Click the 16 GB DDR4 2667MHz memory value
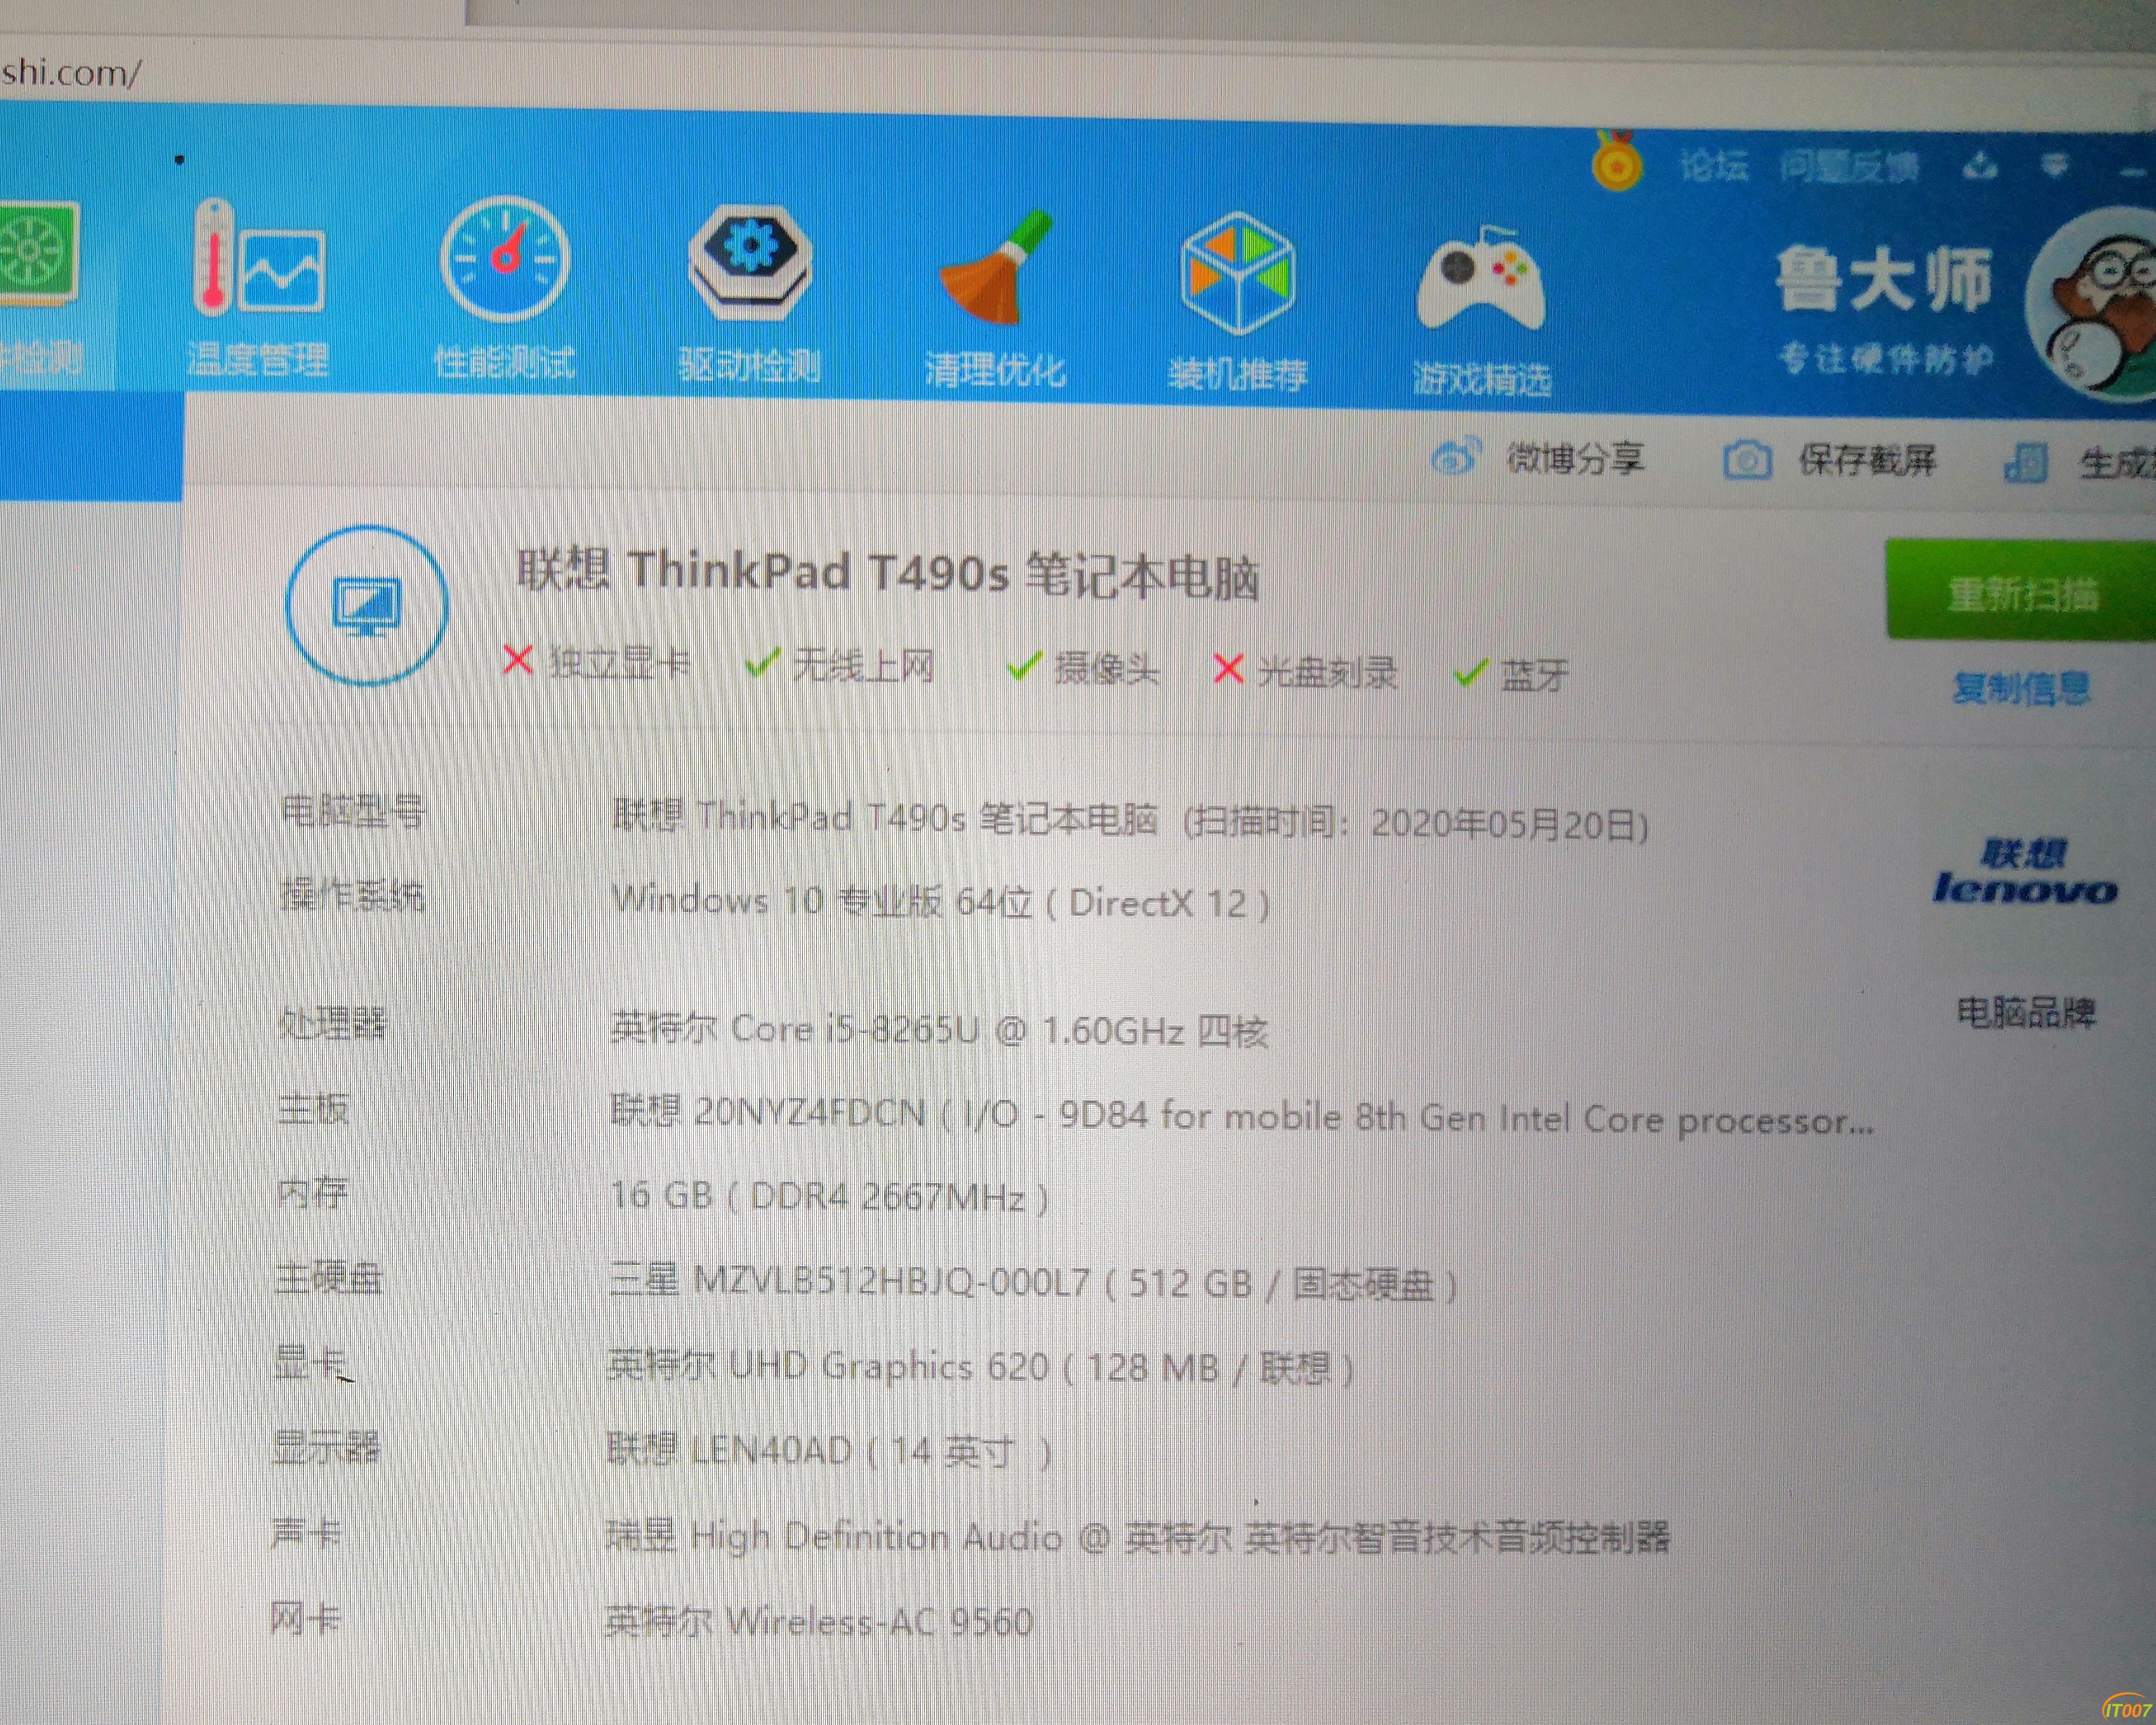Screen dimensions: 2156x1725 coord(829,1196)
